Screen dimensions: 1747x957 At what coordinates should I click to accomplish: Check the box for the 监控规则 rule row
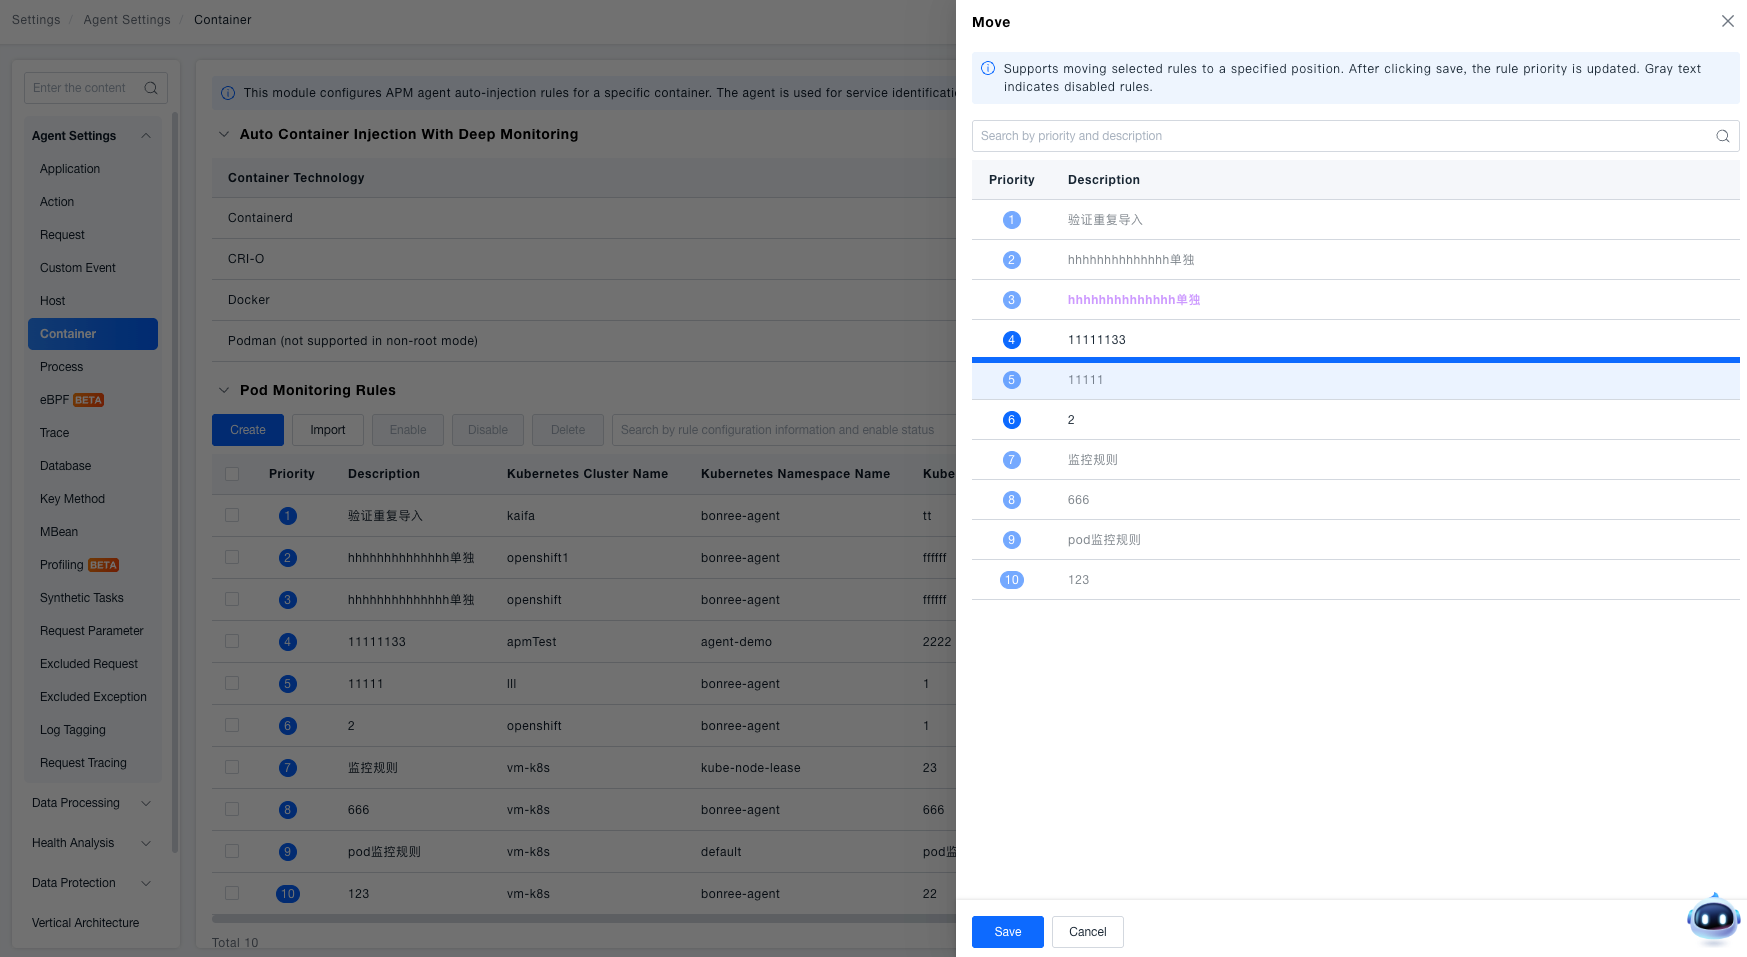[x=232, y=767]
